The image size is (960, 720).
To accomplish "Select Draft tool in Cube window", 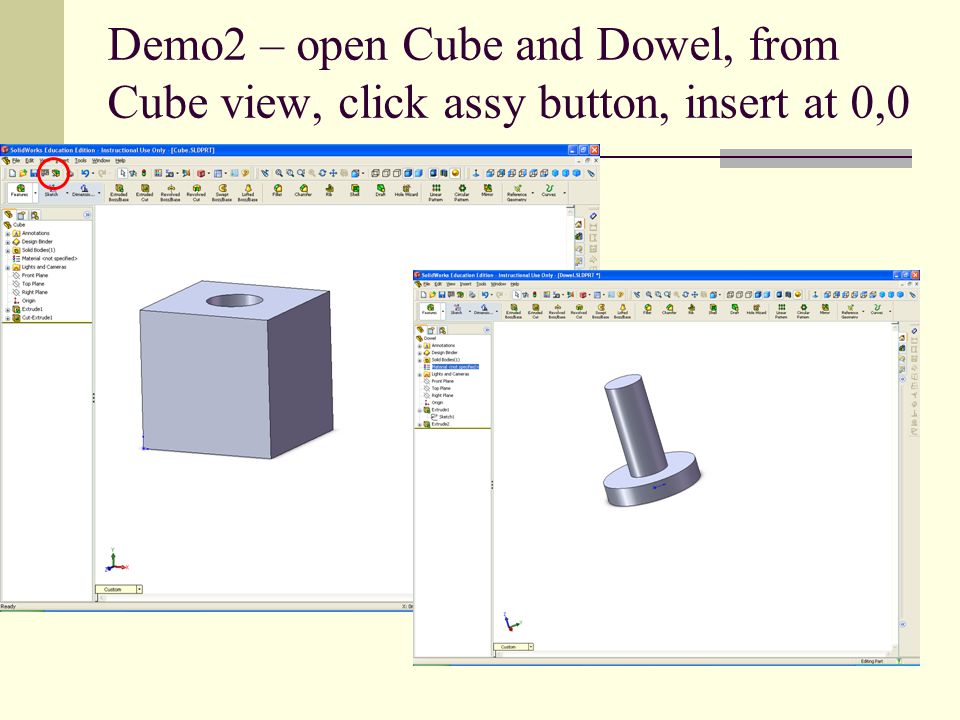I will point(380,190).
